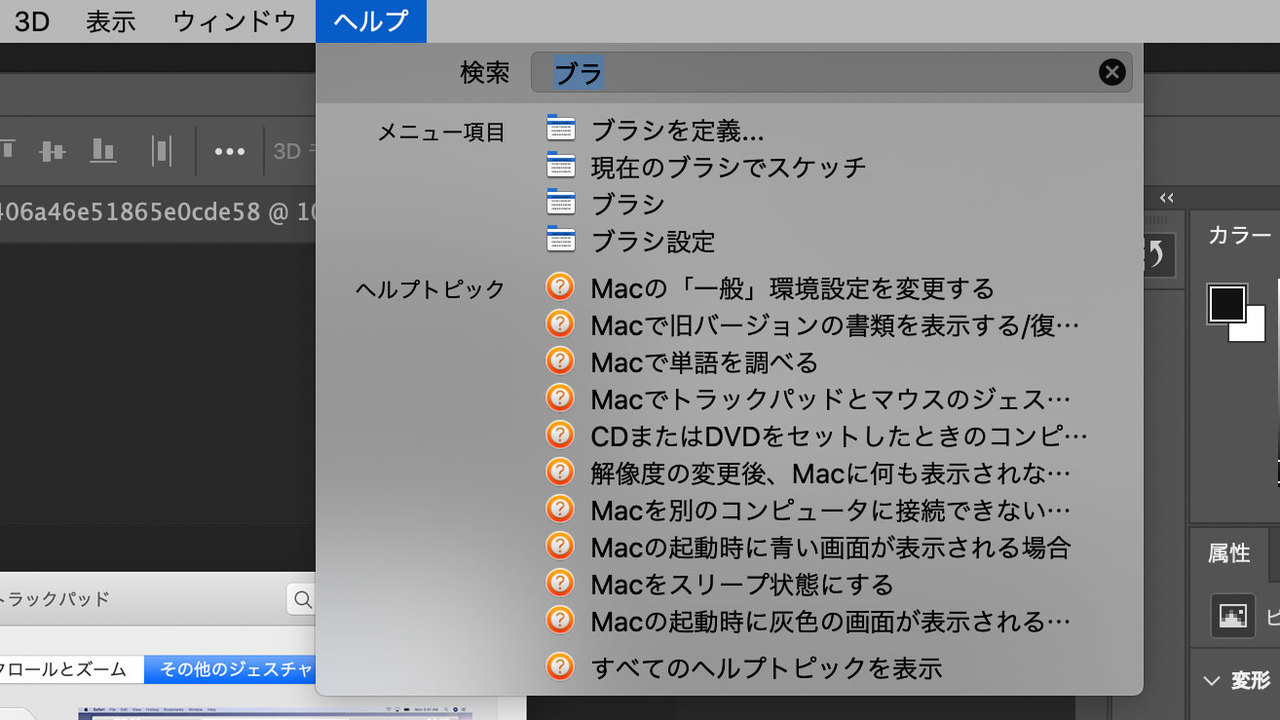This screenshot has width=1280, height=720.
Task: Expand the 変形 section chevron
Action: pos(1212,681)
